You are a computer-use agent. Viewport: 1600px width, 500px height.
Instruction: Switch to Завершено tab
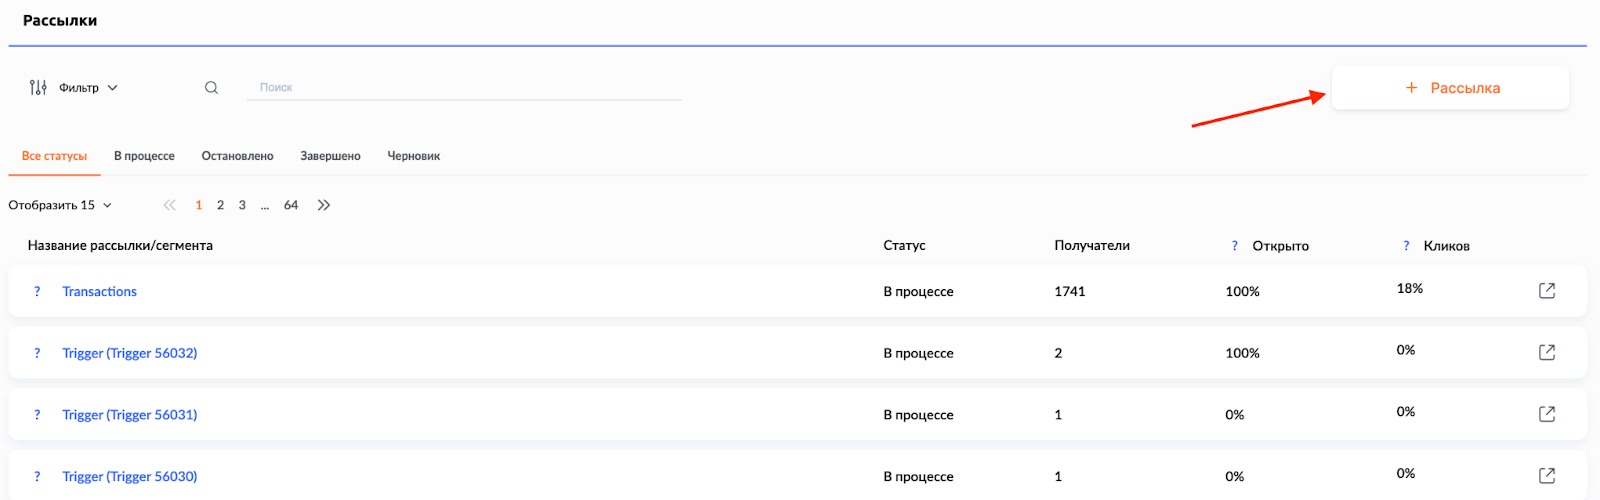click(x=330, y=156)
